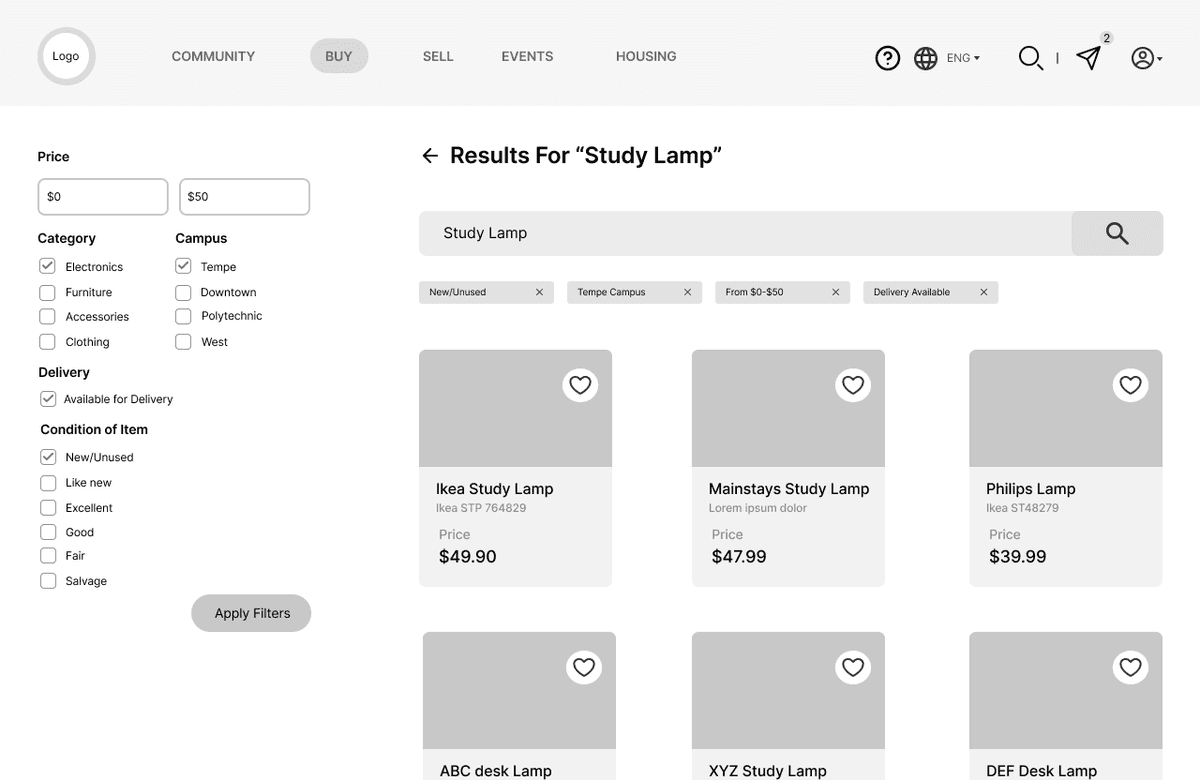Click magnifier button in Study Lamp search bar
This screenshot has height=780, width=1200.
click(x=1117, y=233)
